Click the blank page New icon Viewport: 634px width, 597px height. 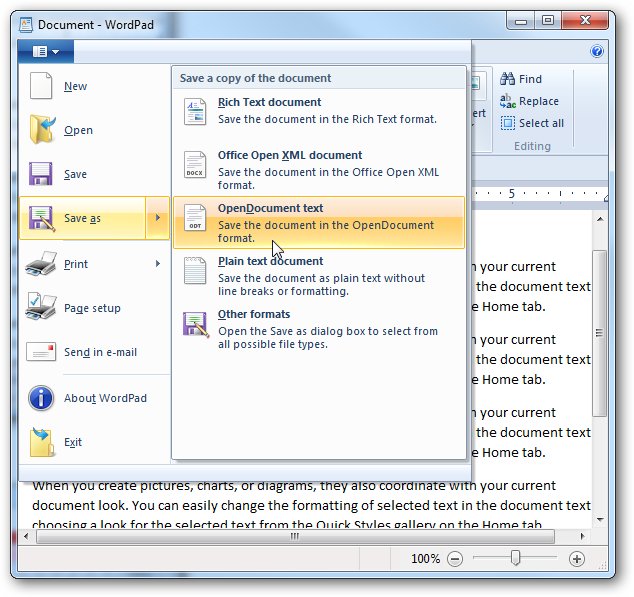coord(41,85)
